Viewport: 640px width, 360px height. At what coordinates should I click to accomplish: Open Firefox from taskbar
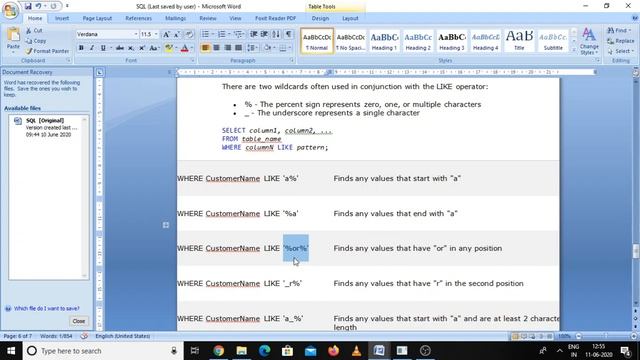[x=333, y=351]
